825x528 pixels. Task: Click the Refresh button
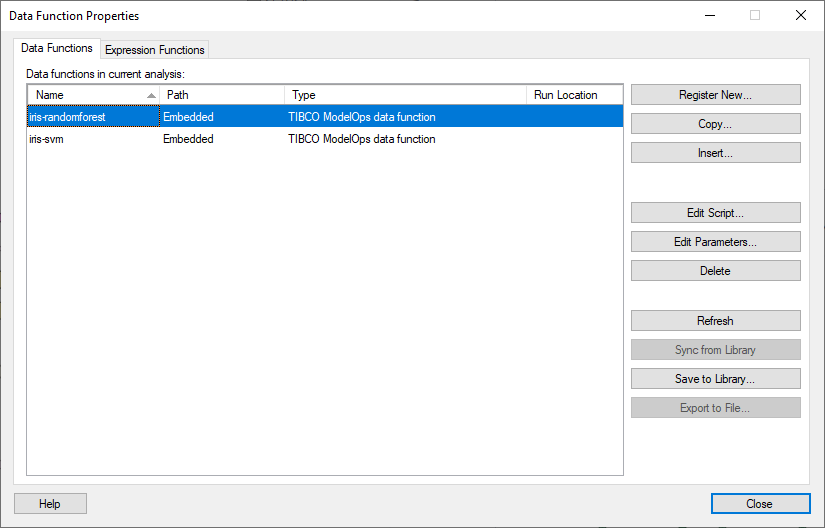click(715, 321)
